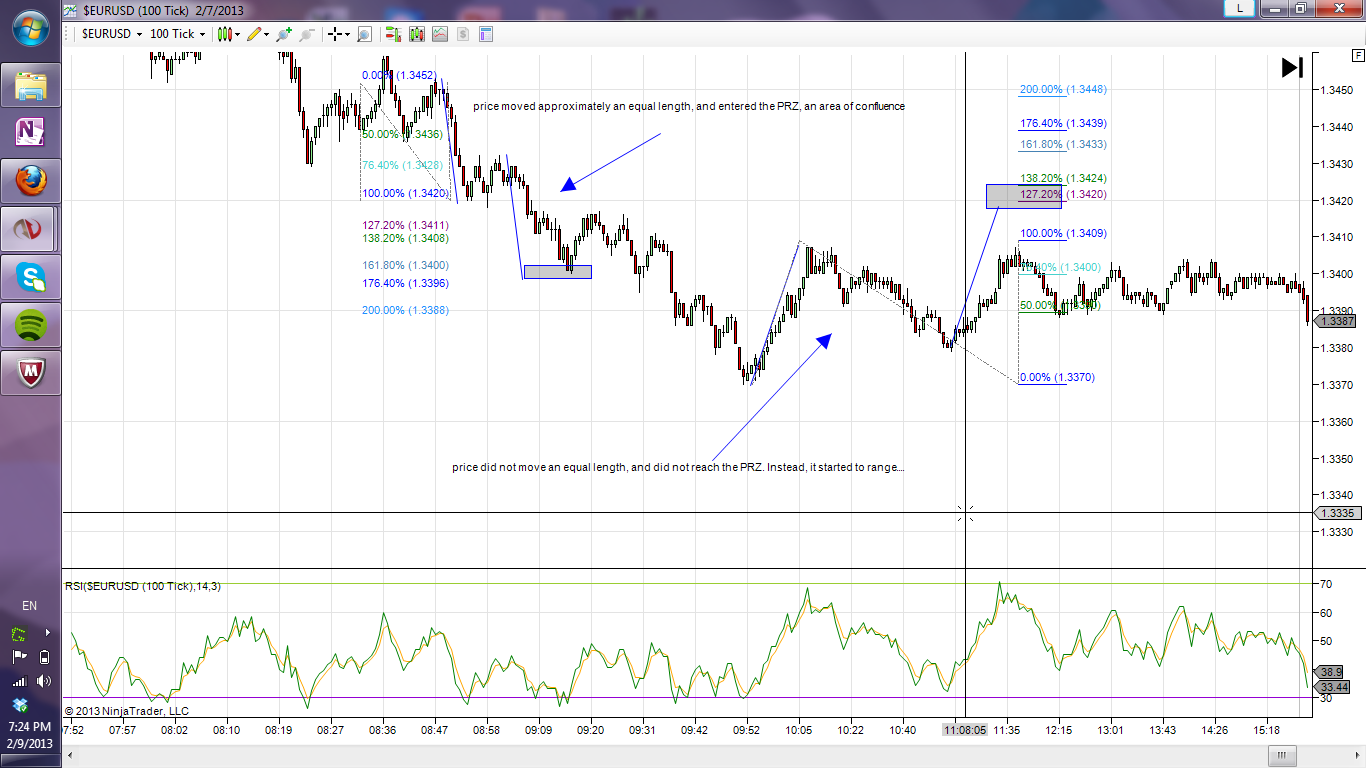Click the Zoom Out magnifier icon

point(306,34)
